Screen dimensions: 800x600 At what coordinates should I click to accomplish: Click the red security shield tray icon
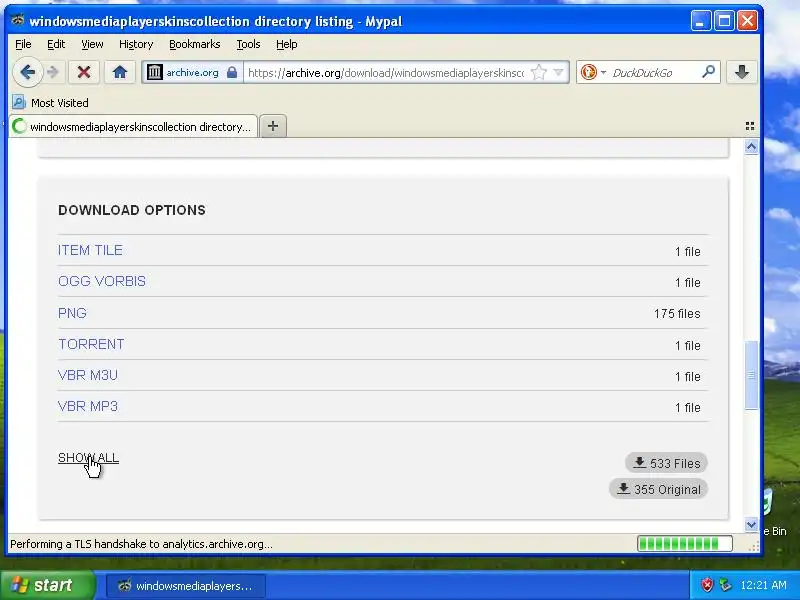(707, 585)
